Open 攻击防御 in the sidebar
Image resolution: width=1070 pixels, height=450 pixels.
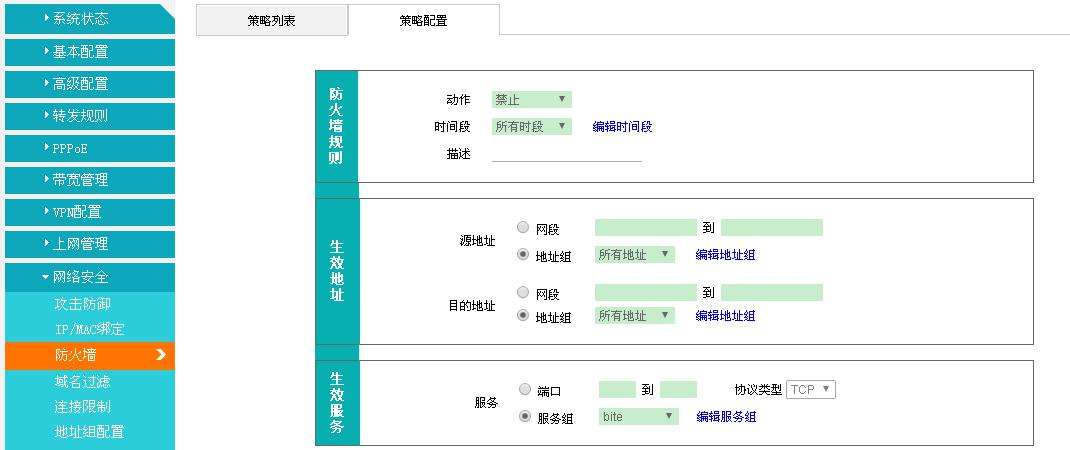[x=82, y=303]
